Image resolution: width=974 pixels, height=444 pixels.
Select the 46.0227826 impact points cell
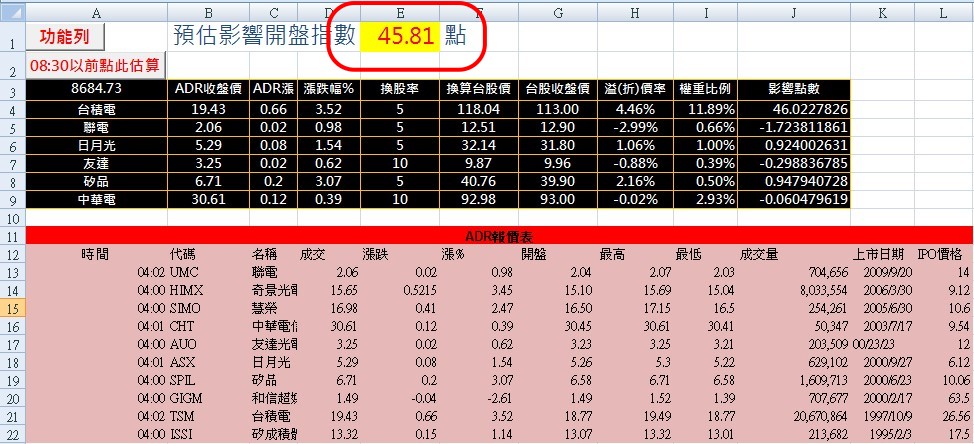click(x=793, y=110)
